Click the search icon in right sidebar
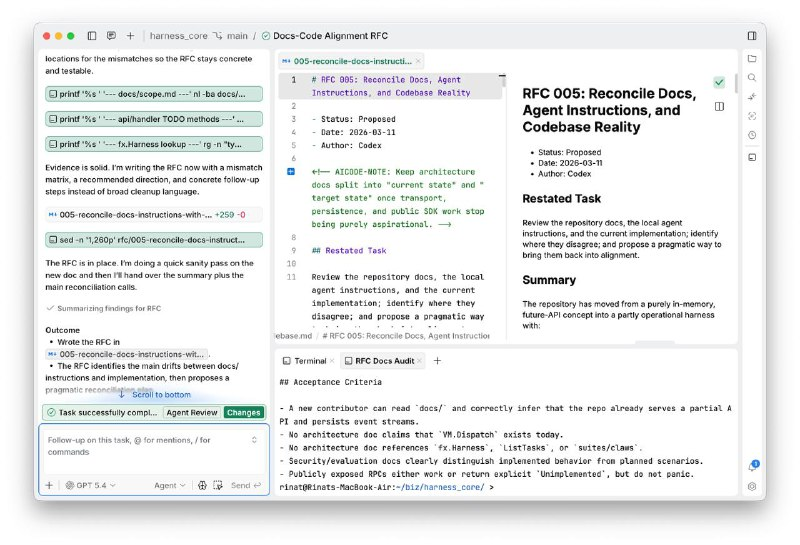 [x=752, y=78]
